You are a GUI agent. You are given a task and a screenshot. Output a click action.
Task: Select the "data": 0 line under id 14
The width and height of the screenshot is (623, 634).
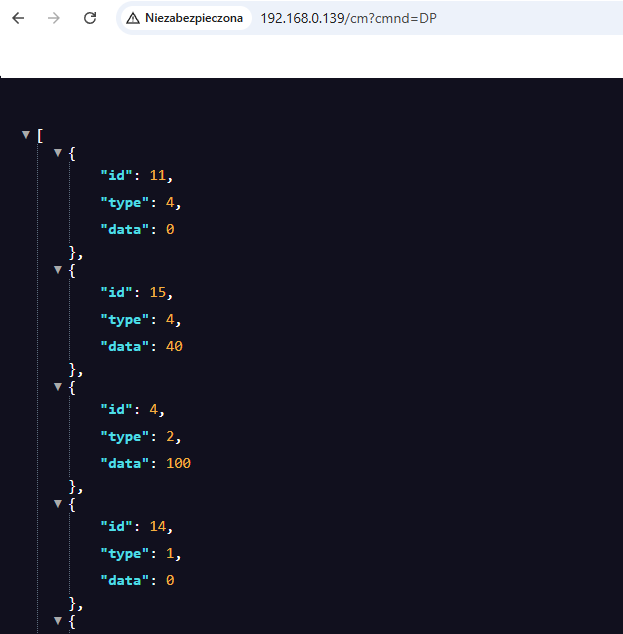point(137,581)
